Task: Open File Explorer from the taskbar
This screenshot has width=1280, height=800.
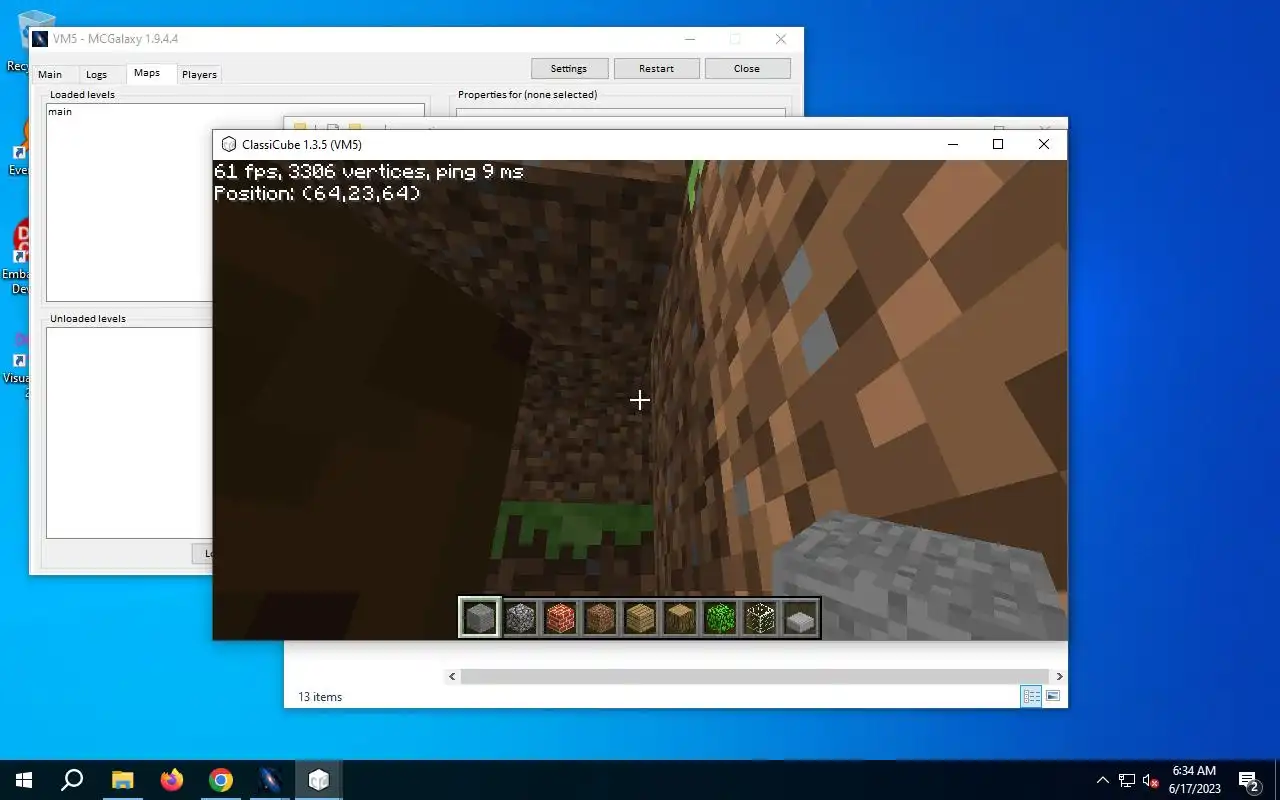Action: pyautogui.click(x=122, y=780)
